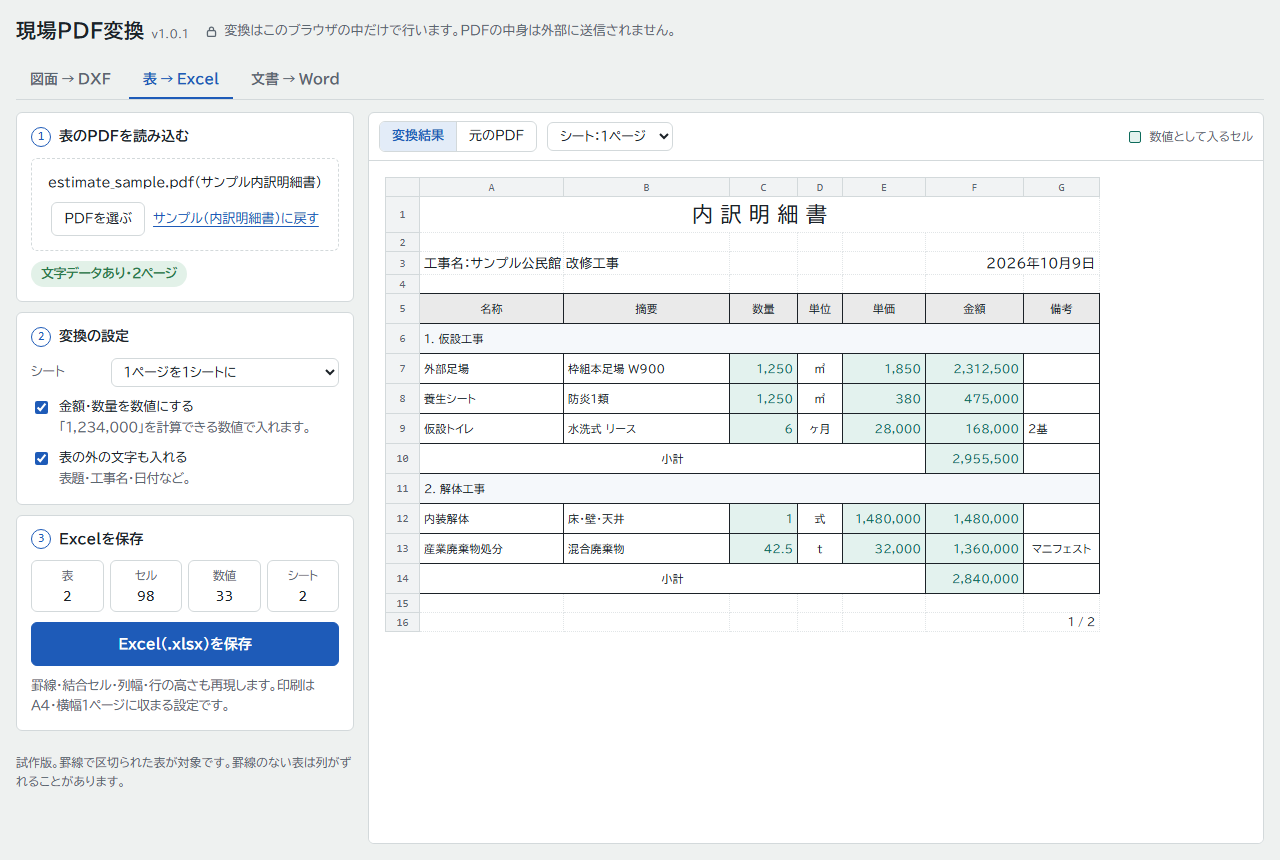Open the シート:1ページ dropdown
The image size is (1280, 860).
(x=610, y=136)
